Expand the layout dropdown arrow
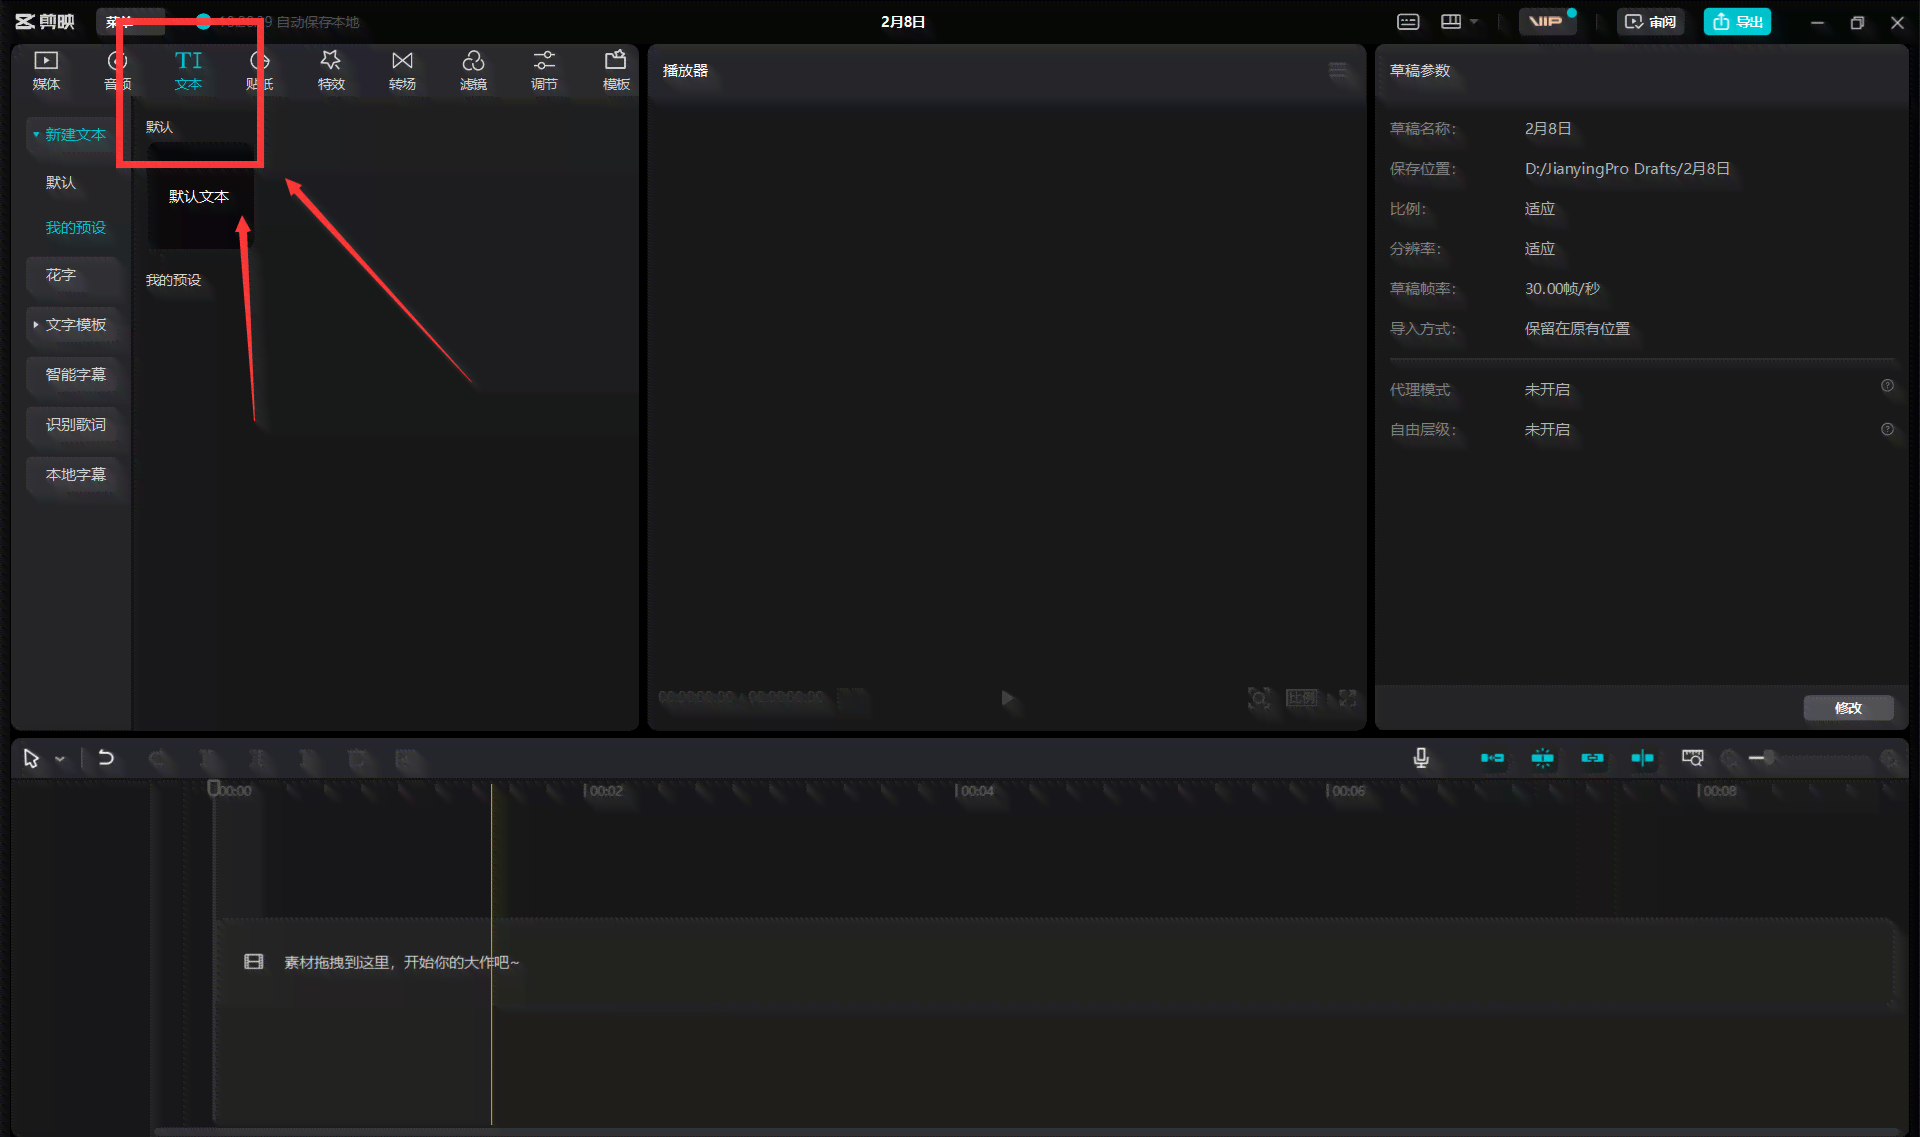This screenshot has height=1137, width=1920. pyautogui.click(x=1474, y=22)
